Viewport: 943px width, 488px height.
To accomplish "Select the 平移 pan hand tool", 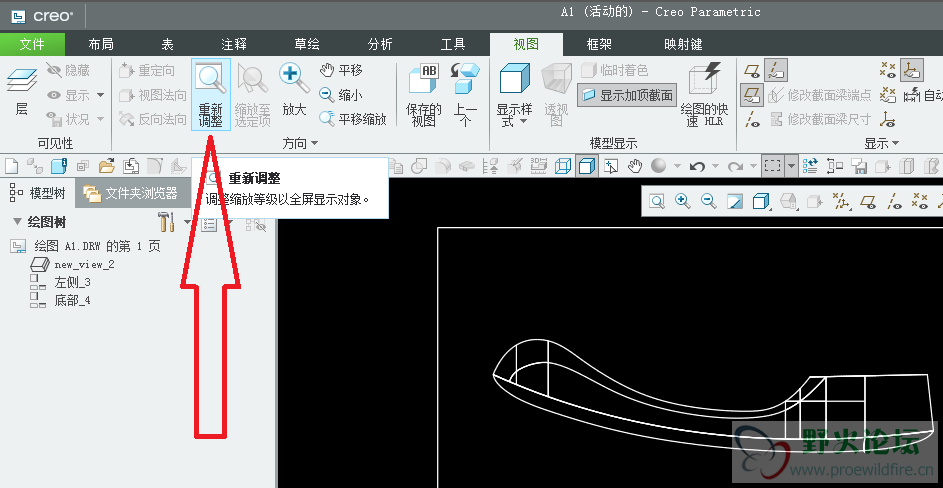I will click(341, 70).
